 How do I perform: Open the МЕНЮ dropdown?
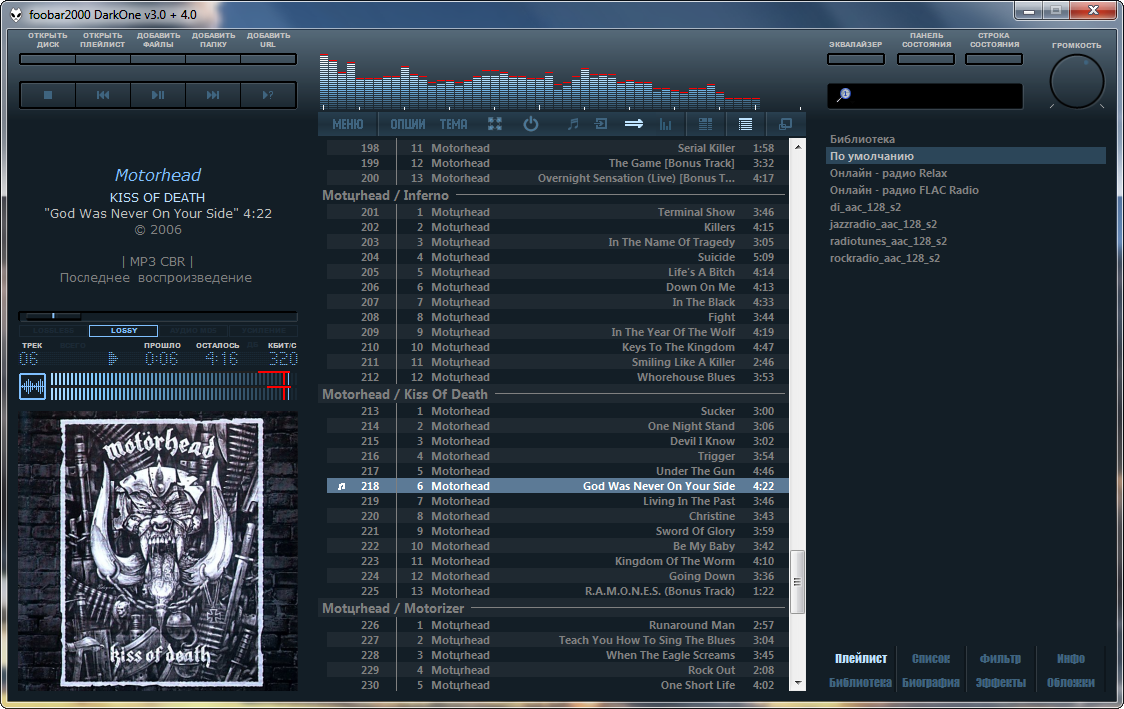(x=348, y=124)
